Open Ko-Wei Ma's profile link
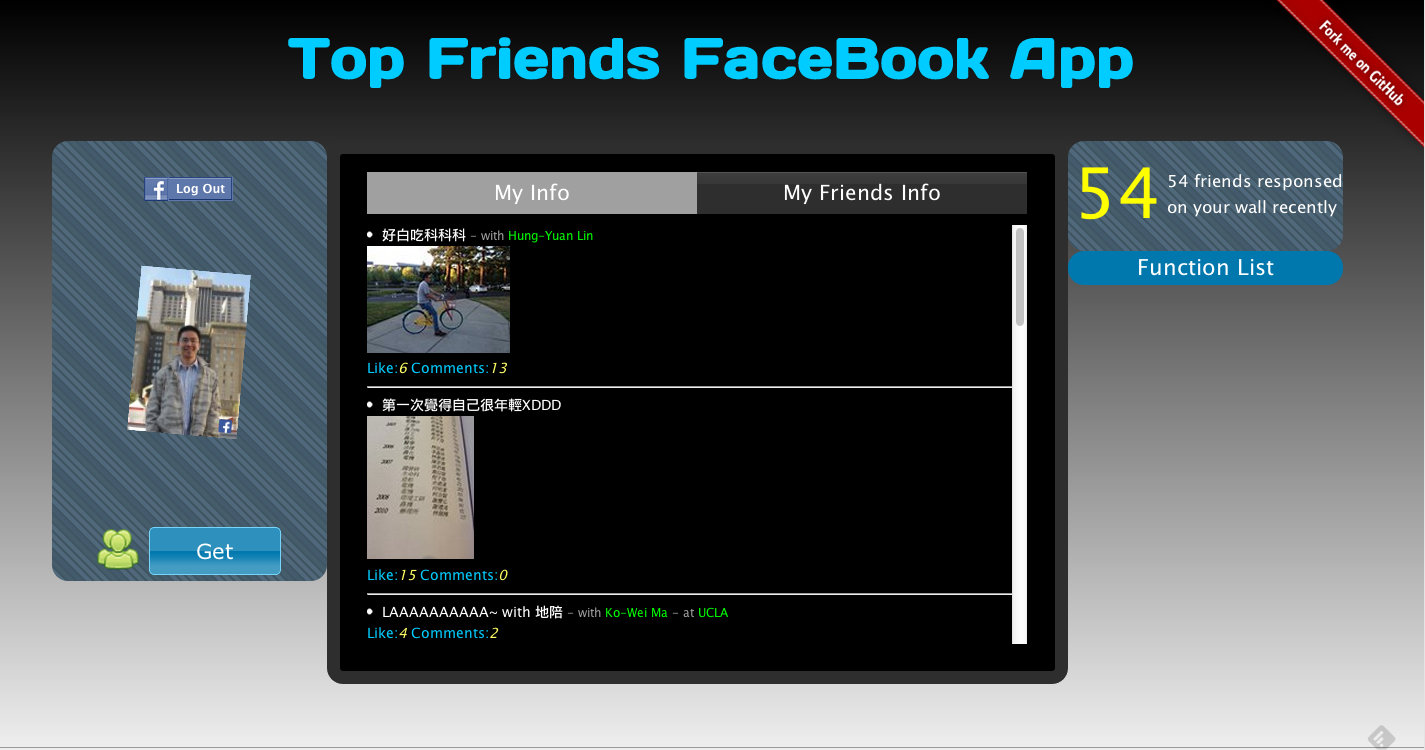This screenshot has height=750, width=1425. tap(636, 613)
